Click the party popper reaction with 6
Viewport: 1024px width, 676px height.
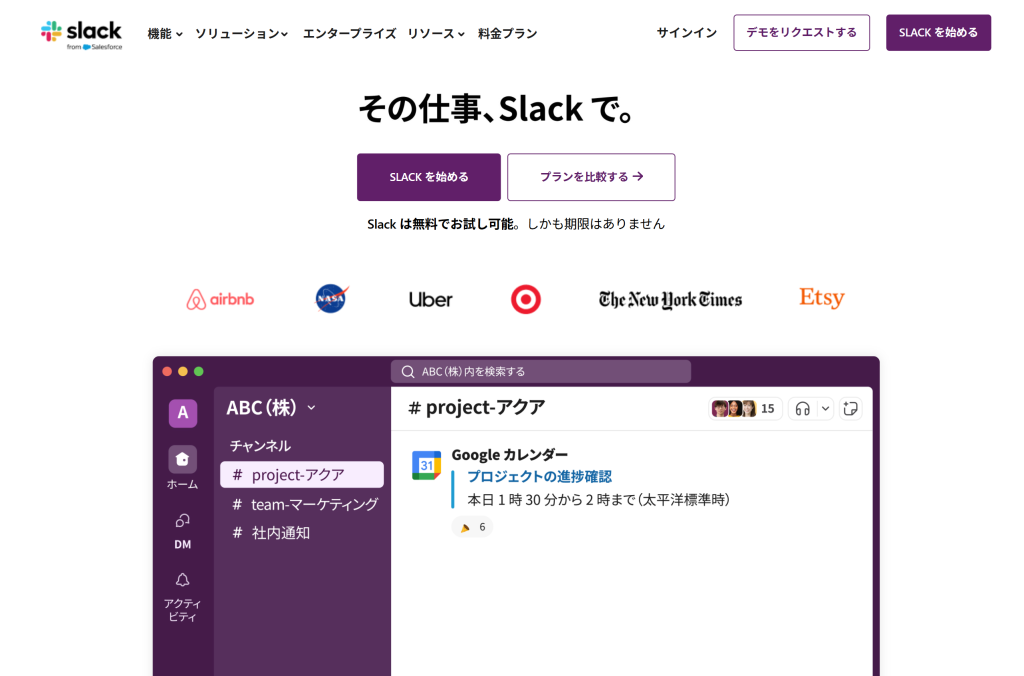pos(472,527)
